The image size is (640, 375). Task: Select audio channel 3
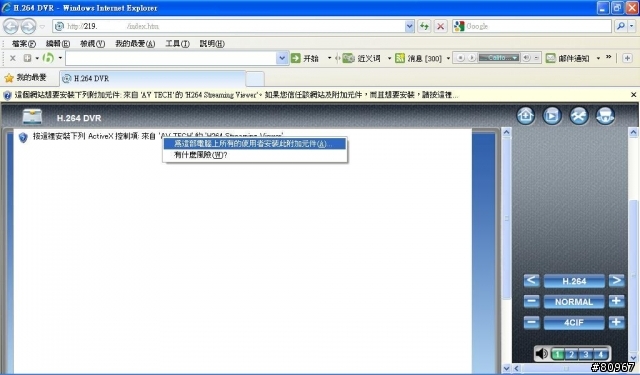coord(586,354)
